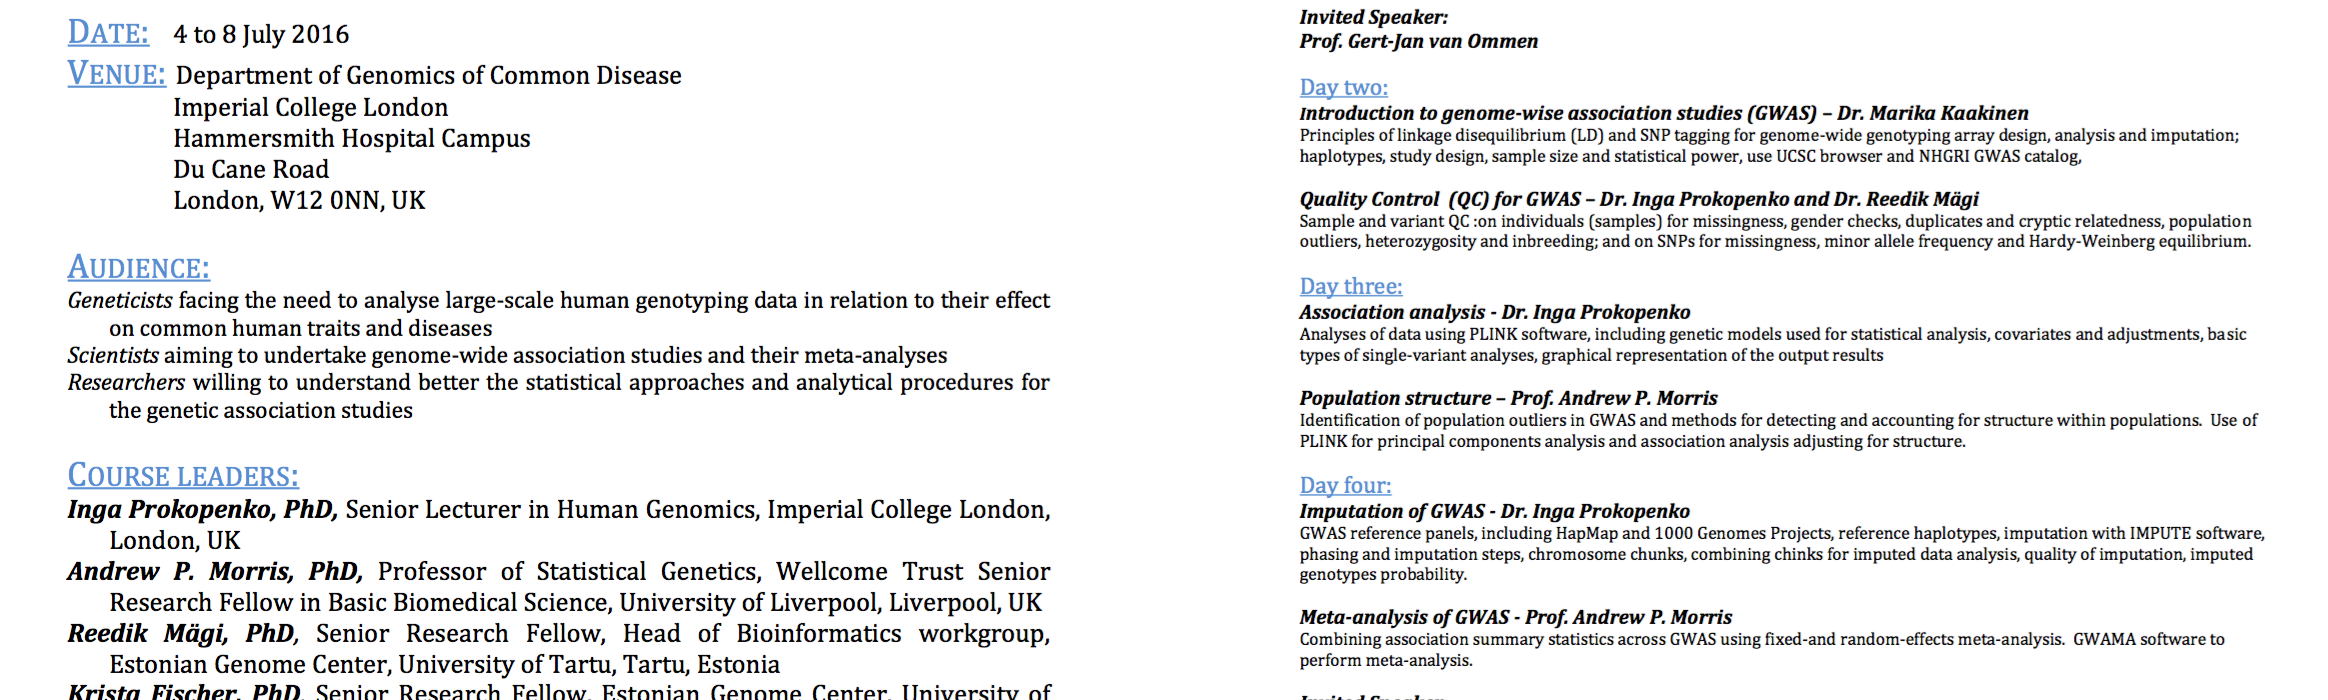2328x700 pixels.
Task: Click the 'Hammersmith Hospital Campus' address line
Action: (352, 139)
